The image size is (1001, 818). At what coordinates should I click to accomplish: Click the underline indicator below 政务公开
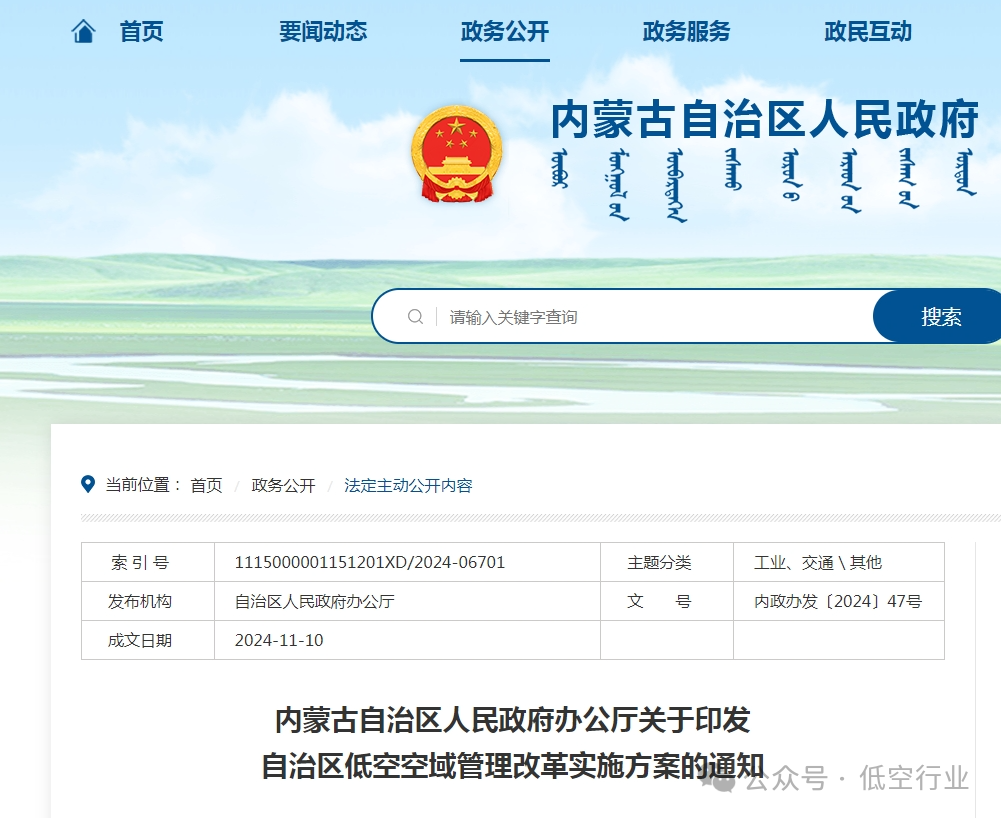[504, 62]
